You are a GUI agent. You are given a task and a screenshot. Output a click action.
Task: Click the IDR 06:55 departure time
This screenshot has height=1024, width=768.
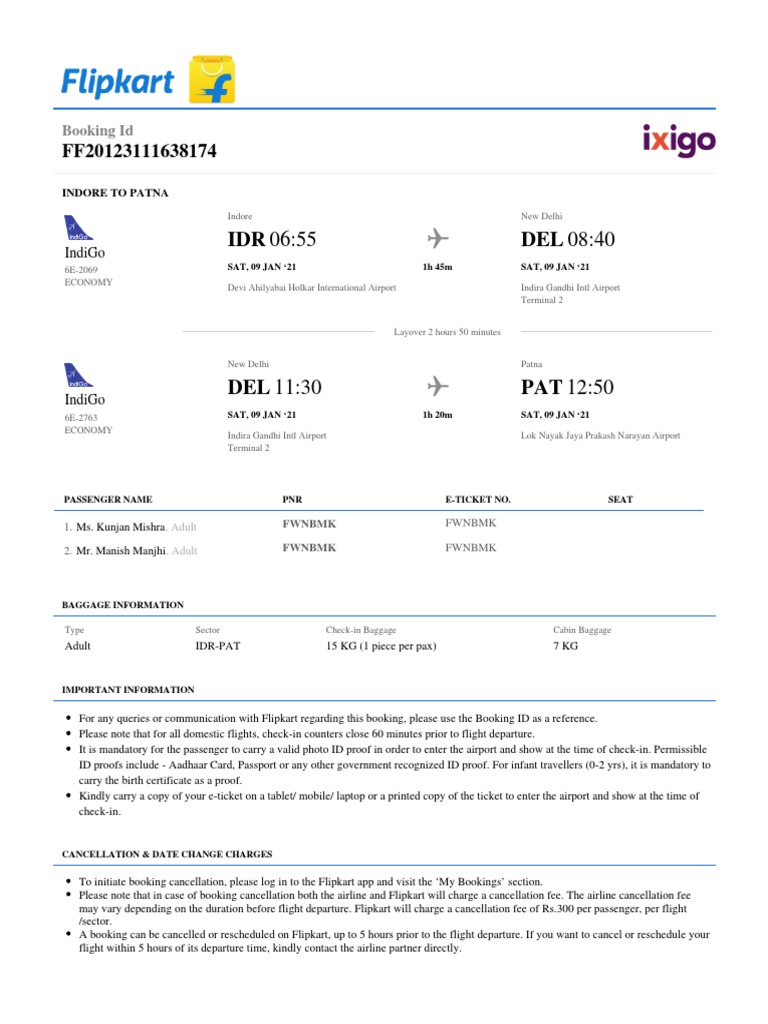click(x=272, y=240)
